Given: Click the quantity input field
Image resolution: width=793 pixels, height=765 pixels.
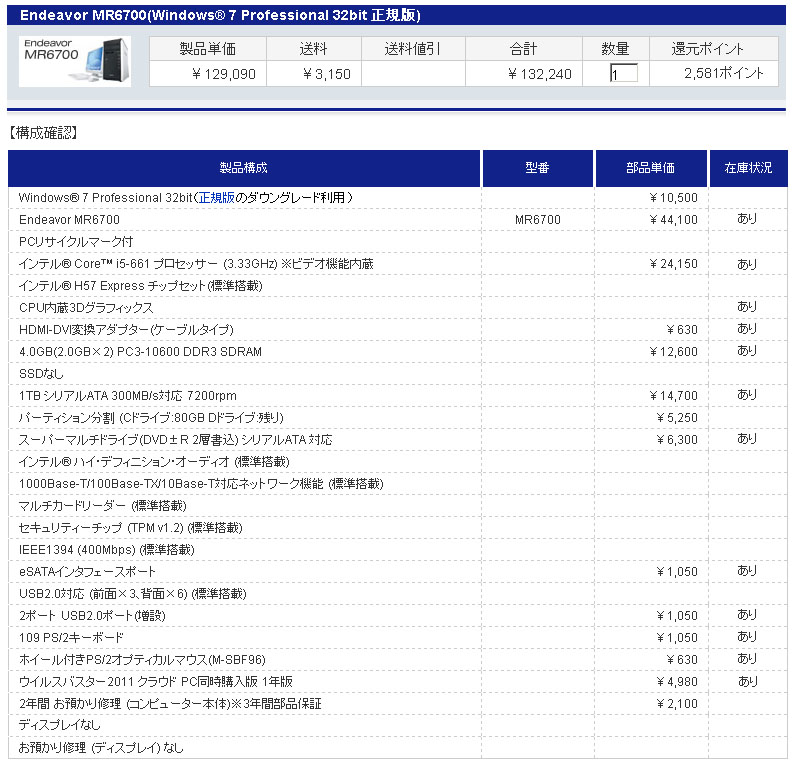Looking at the screenshot, I should (623, 74).
